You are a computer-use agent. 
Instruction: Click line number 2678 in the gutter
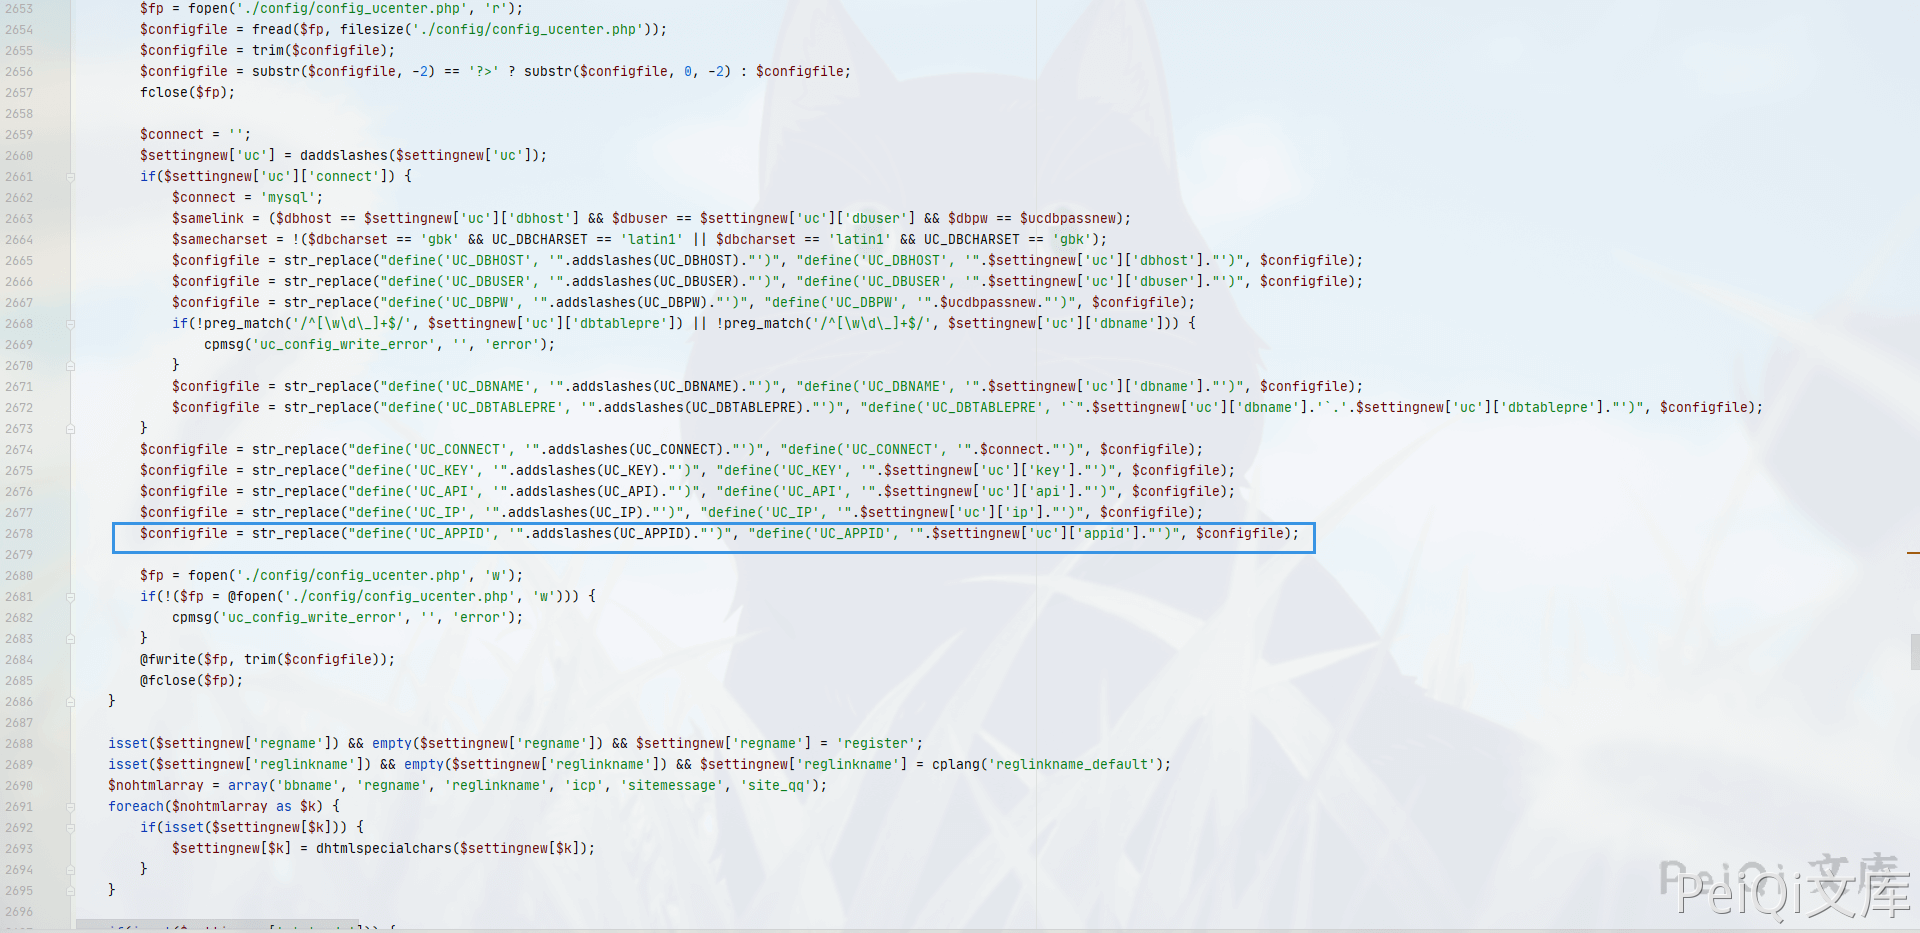(x=19, y=534)
